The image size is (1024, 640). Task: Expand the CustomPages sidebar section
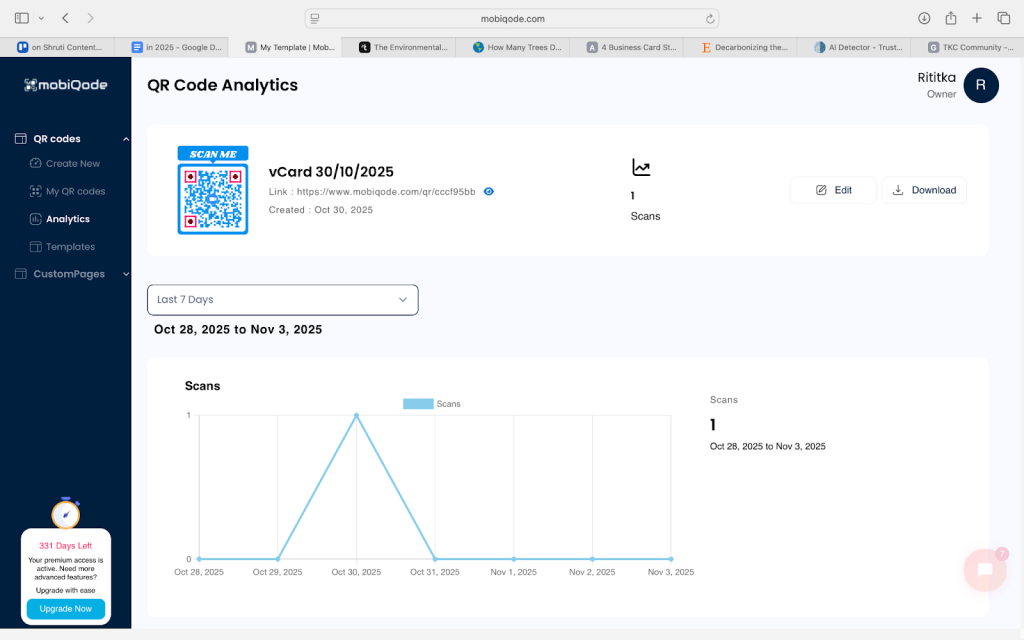125,274
